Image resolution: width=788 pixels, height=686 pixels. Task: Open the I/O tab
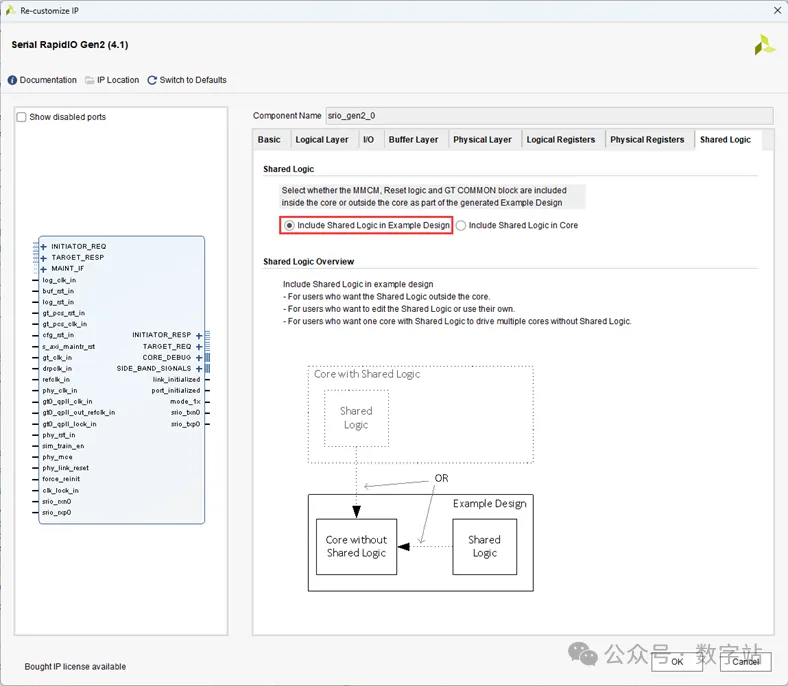click(368, 140)
